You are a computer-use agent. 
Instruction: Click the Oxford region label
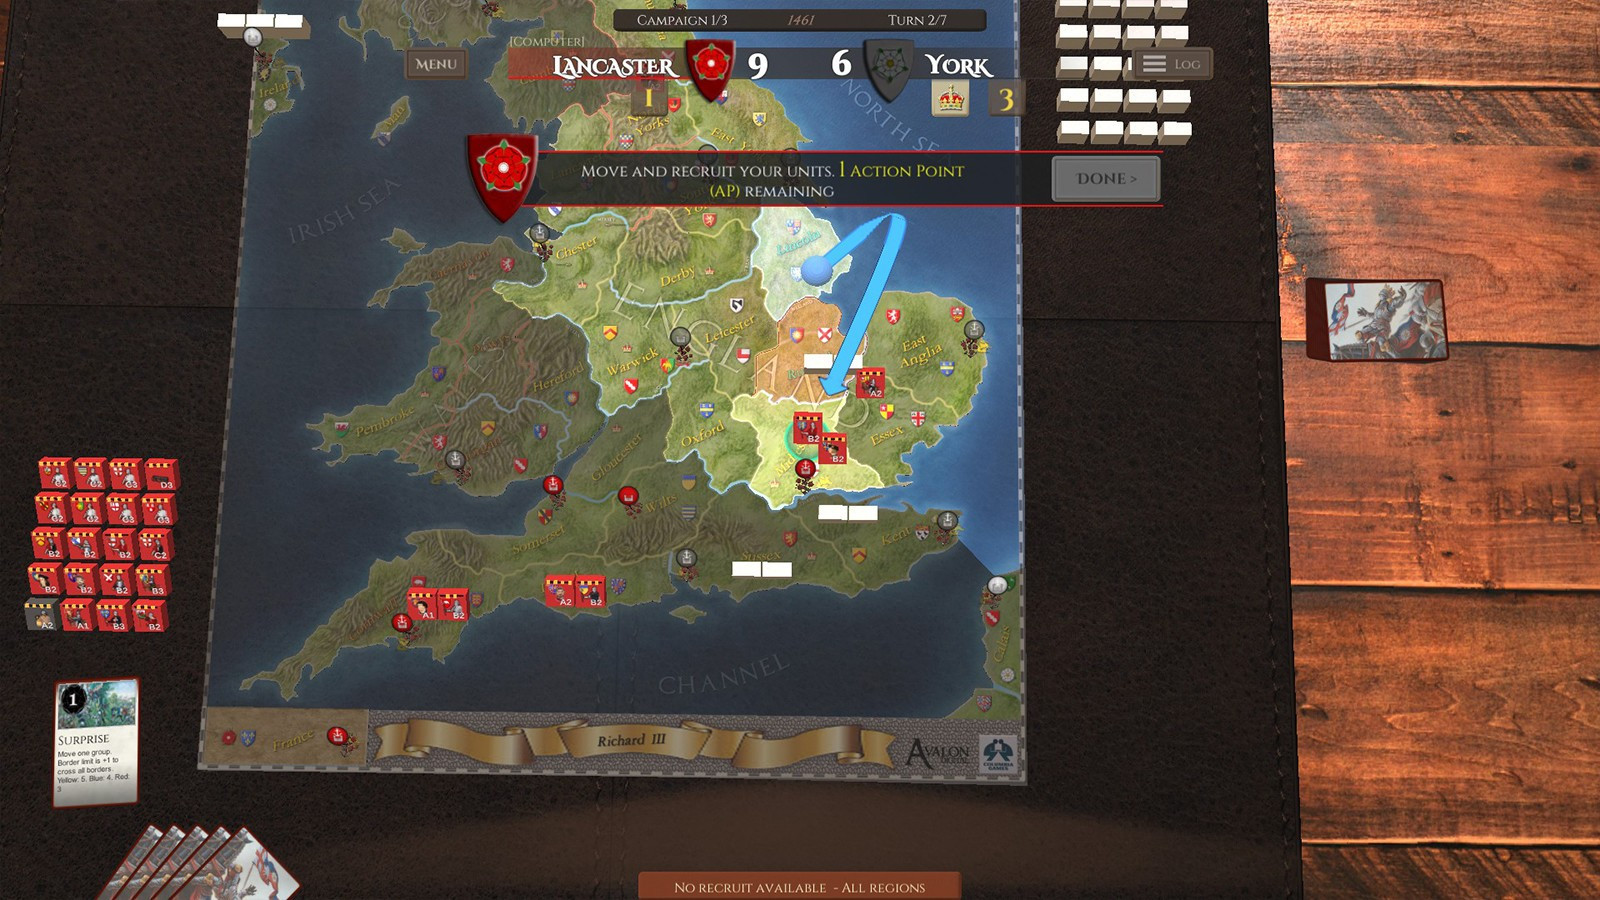tap(703, 435)
